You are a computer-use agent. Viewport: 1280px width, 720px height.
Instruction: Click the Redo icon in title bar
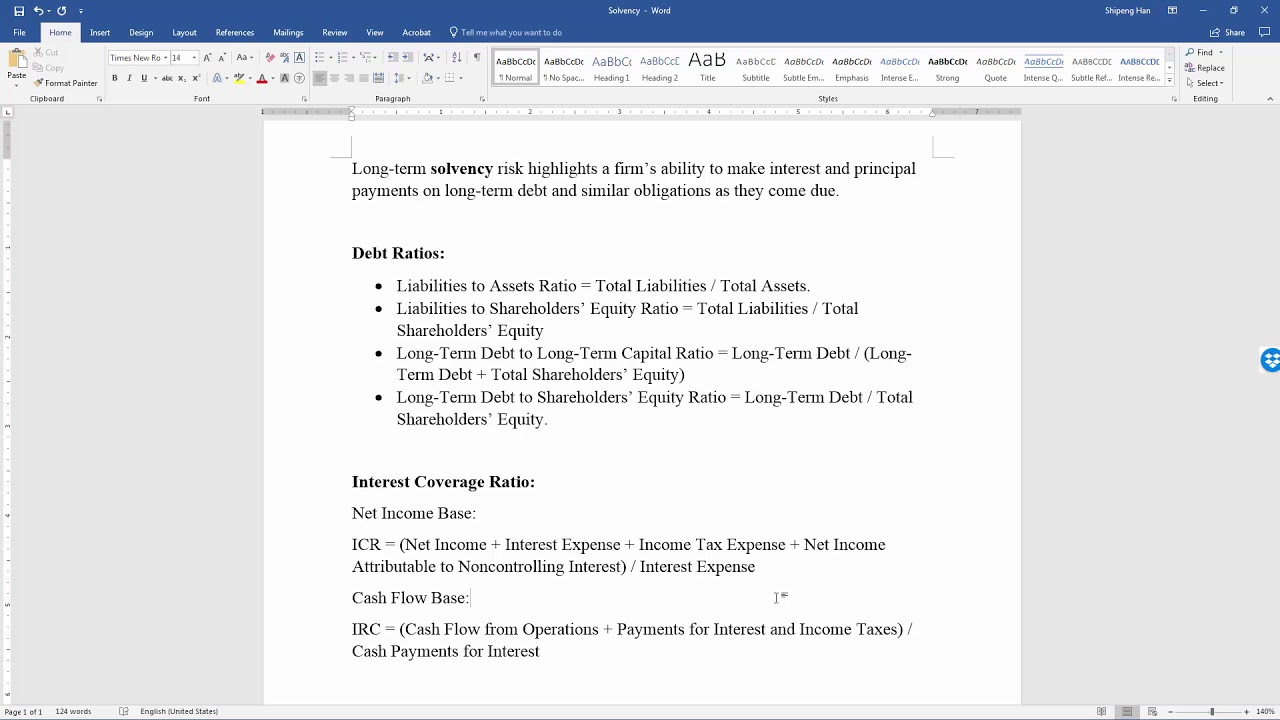click(x=61, y=11)
